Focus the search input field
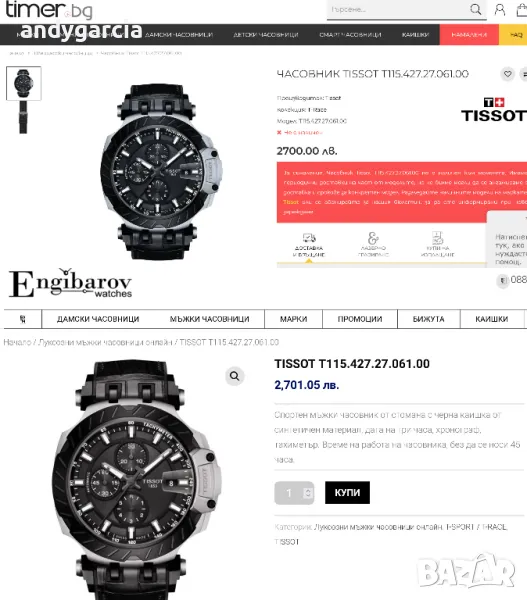Image resolution: width=527 pixels, height=600 pixels. coord(398,9)
